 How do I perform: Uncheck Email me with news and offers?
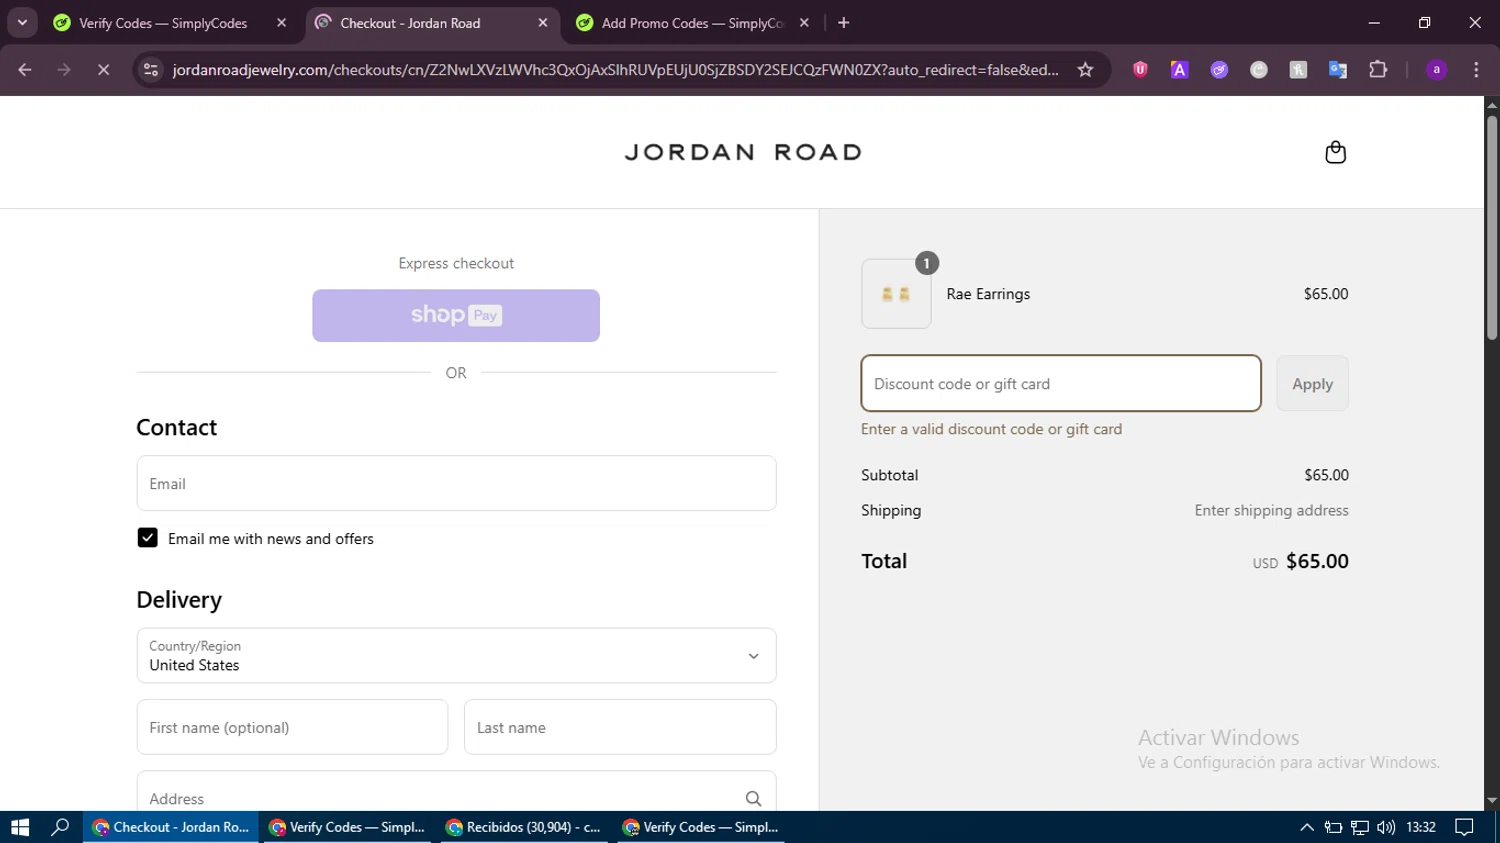[x=147, y=538]
